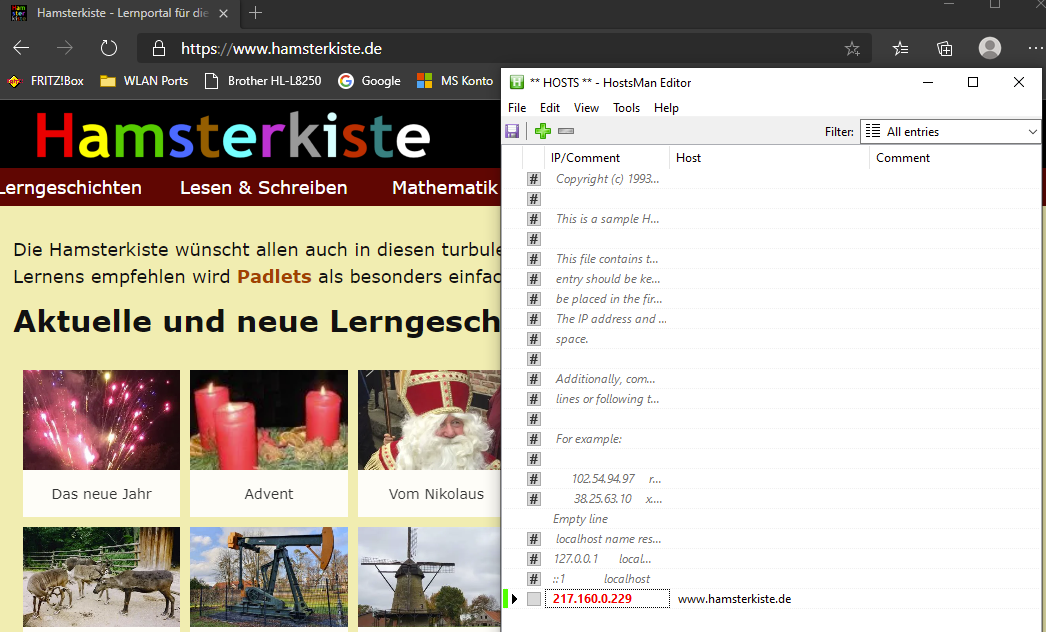Image resolution: width=1046 pixels, height=632 pixels.
Task: Open Lesen & Schreiben navigation item
Action: (264, 188)
